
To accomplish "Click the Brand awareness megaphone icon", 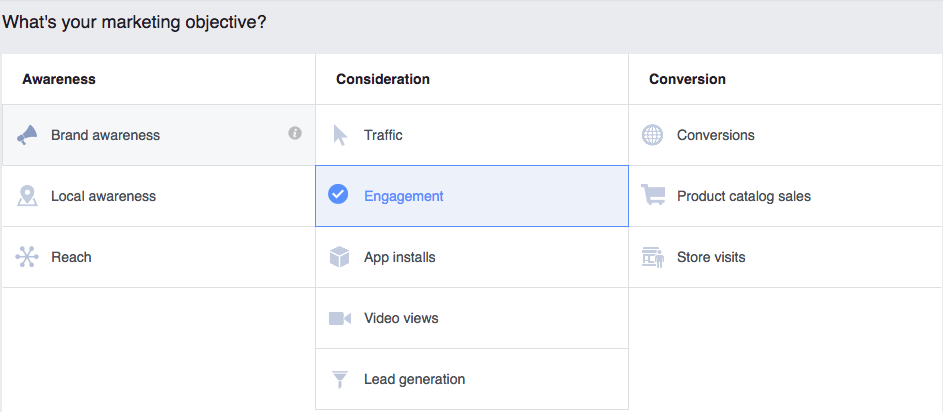I will pos(27,135).
